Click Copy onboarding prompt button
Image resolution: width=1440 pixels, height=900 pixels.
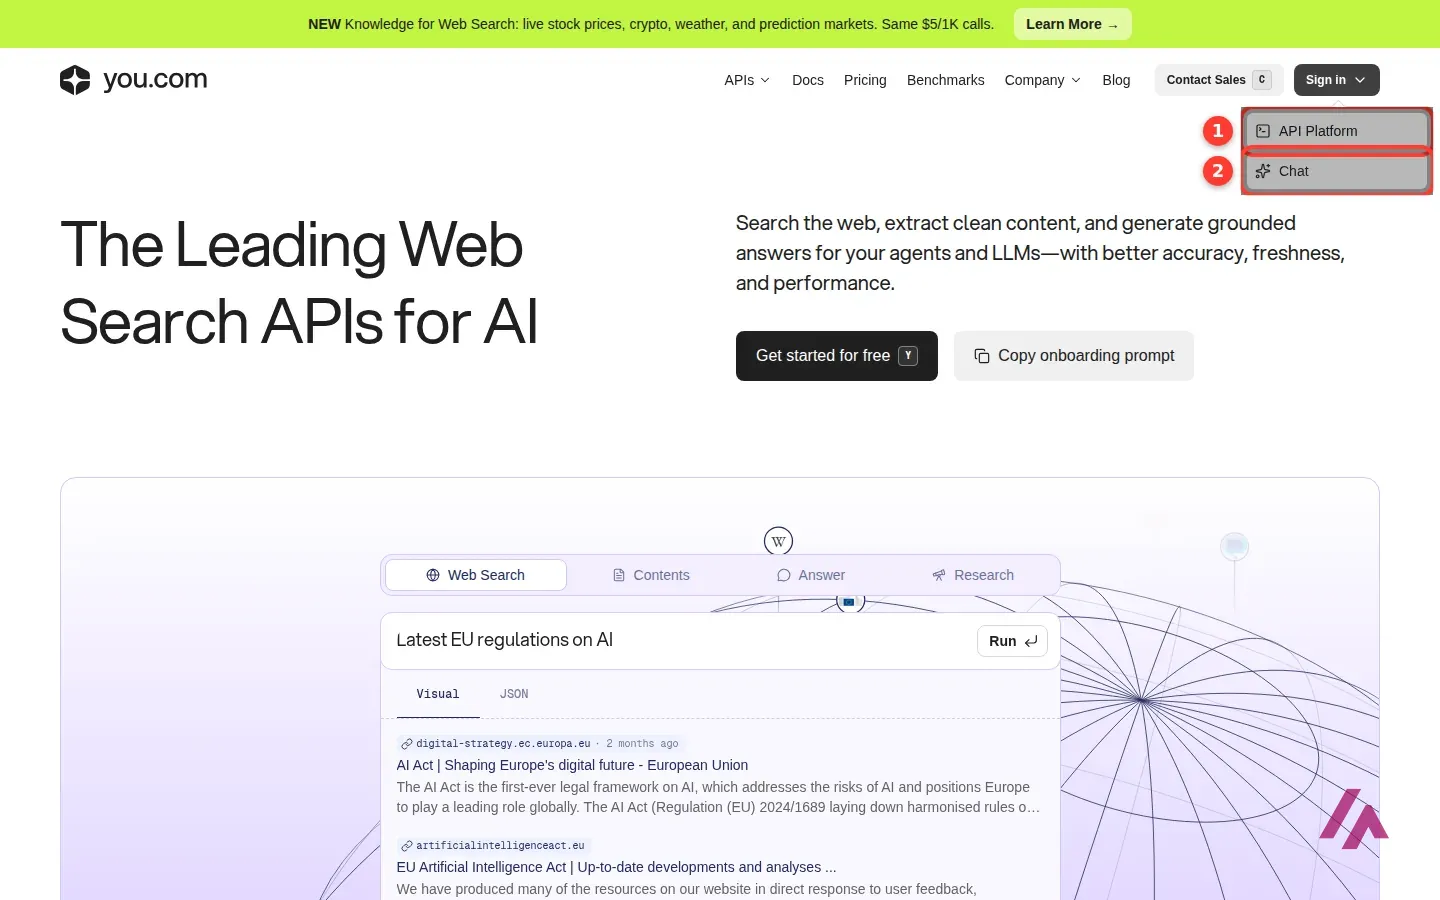(x=1074, y=356)
